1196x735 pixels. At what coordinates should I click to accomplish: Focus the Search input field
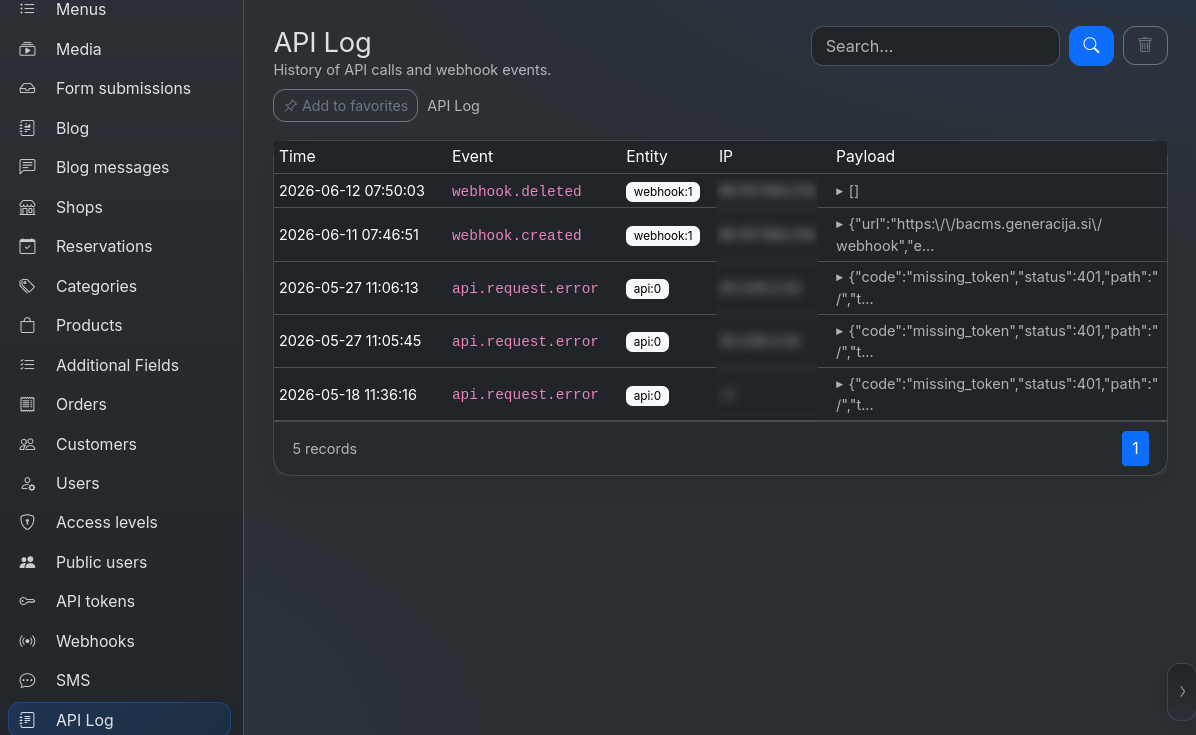[x=935, y=46]
